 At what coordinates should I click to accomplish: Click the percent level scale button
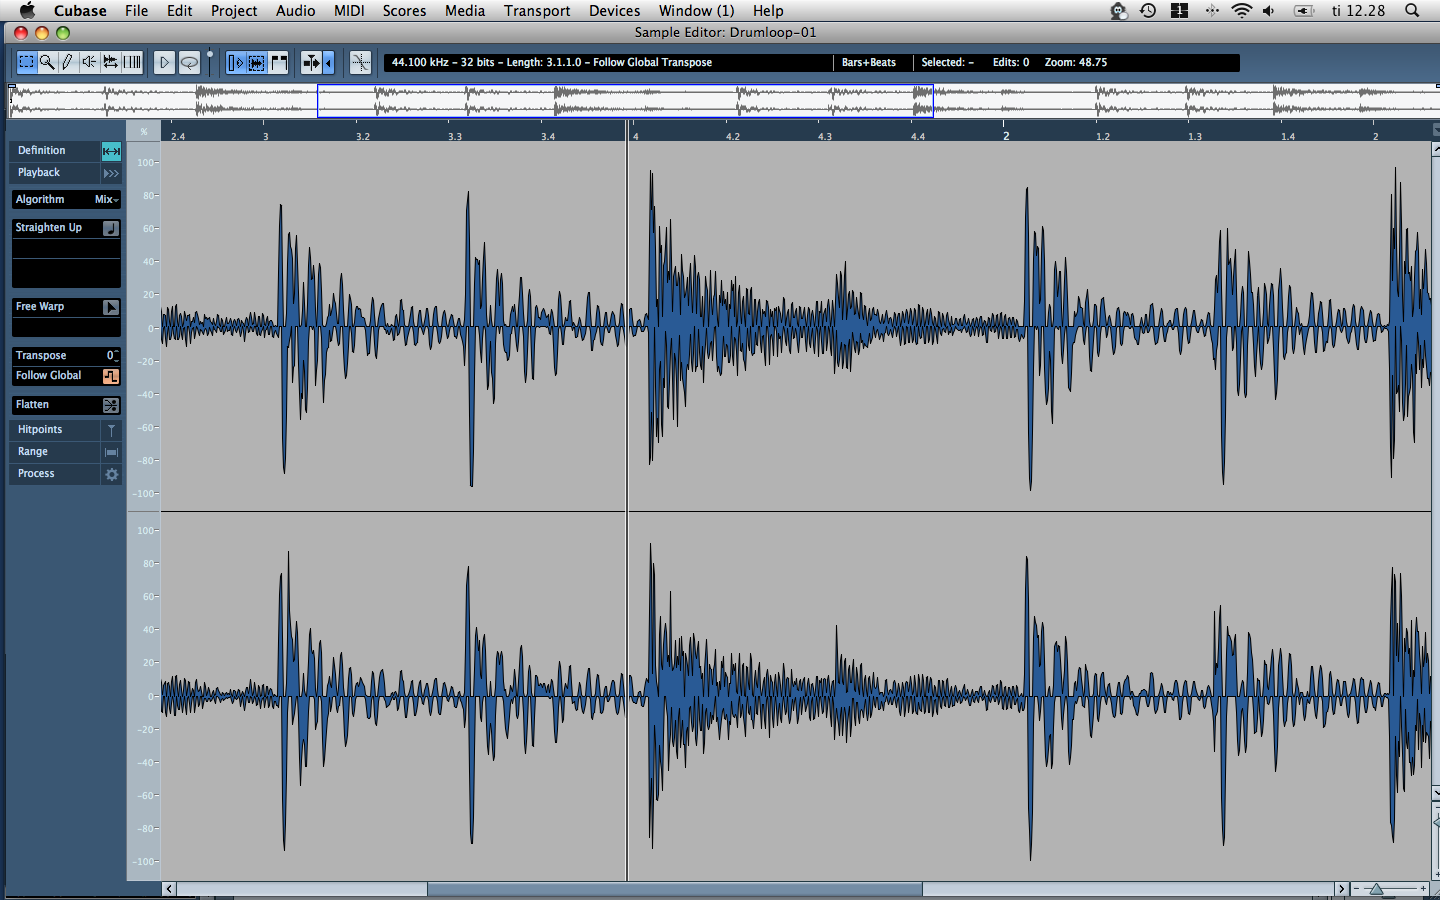tap(144, 132)
